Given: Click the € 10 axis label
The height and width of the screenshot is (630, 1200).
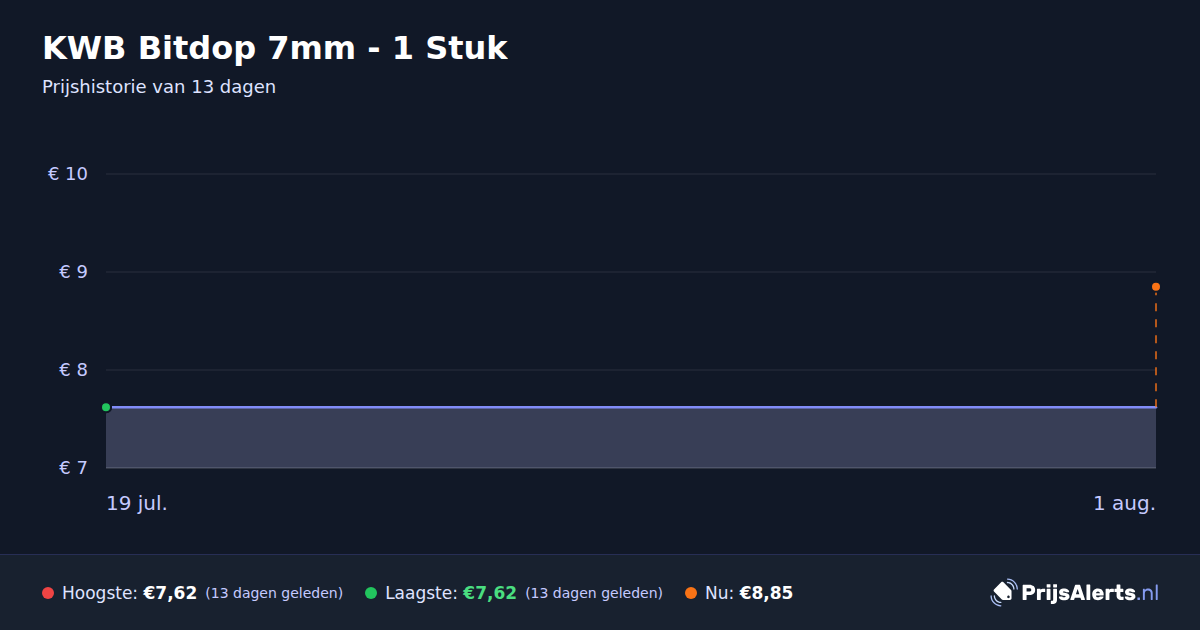Looking at the screenshot, I should click(x=68, y=174).
